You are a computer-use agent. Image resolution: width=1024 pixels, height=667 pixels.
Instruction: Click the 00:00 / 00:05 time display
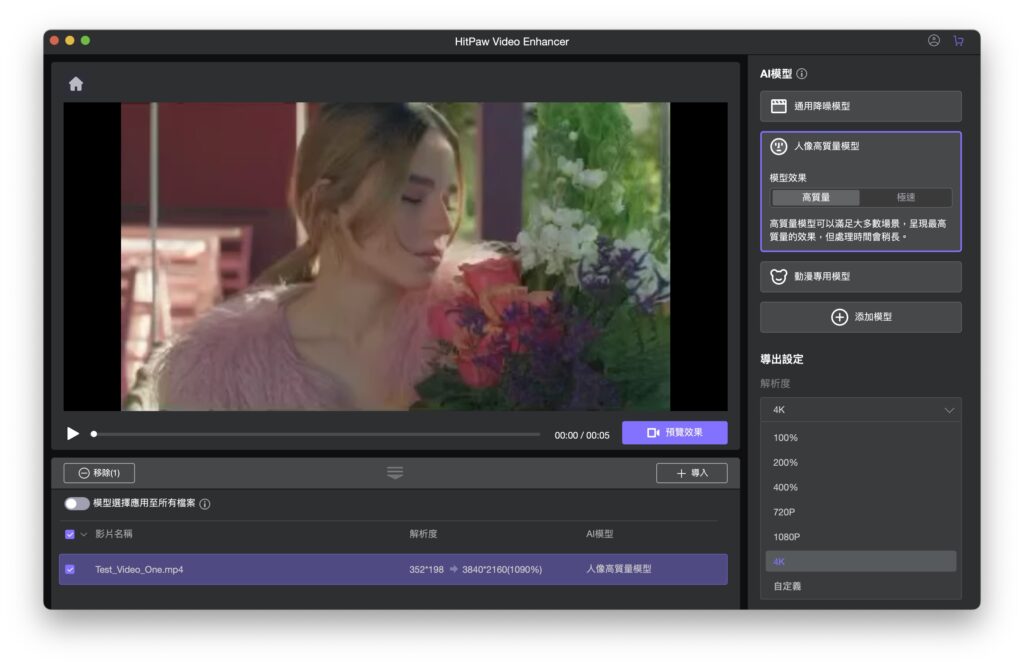pos(582,435)
